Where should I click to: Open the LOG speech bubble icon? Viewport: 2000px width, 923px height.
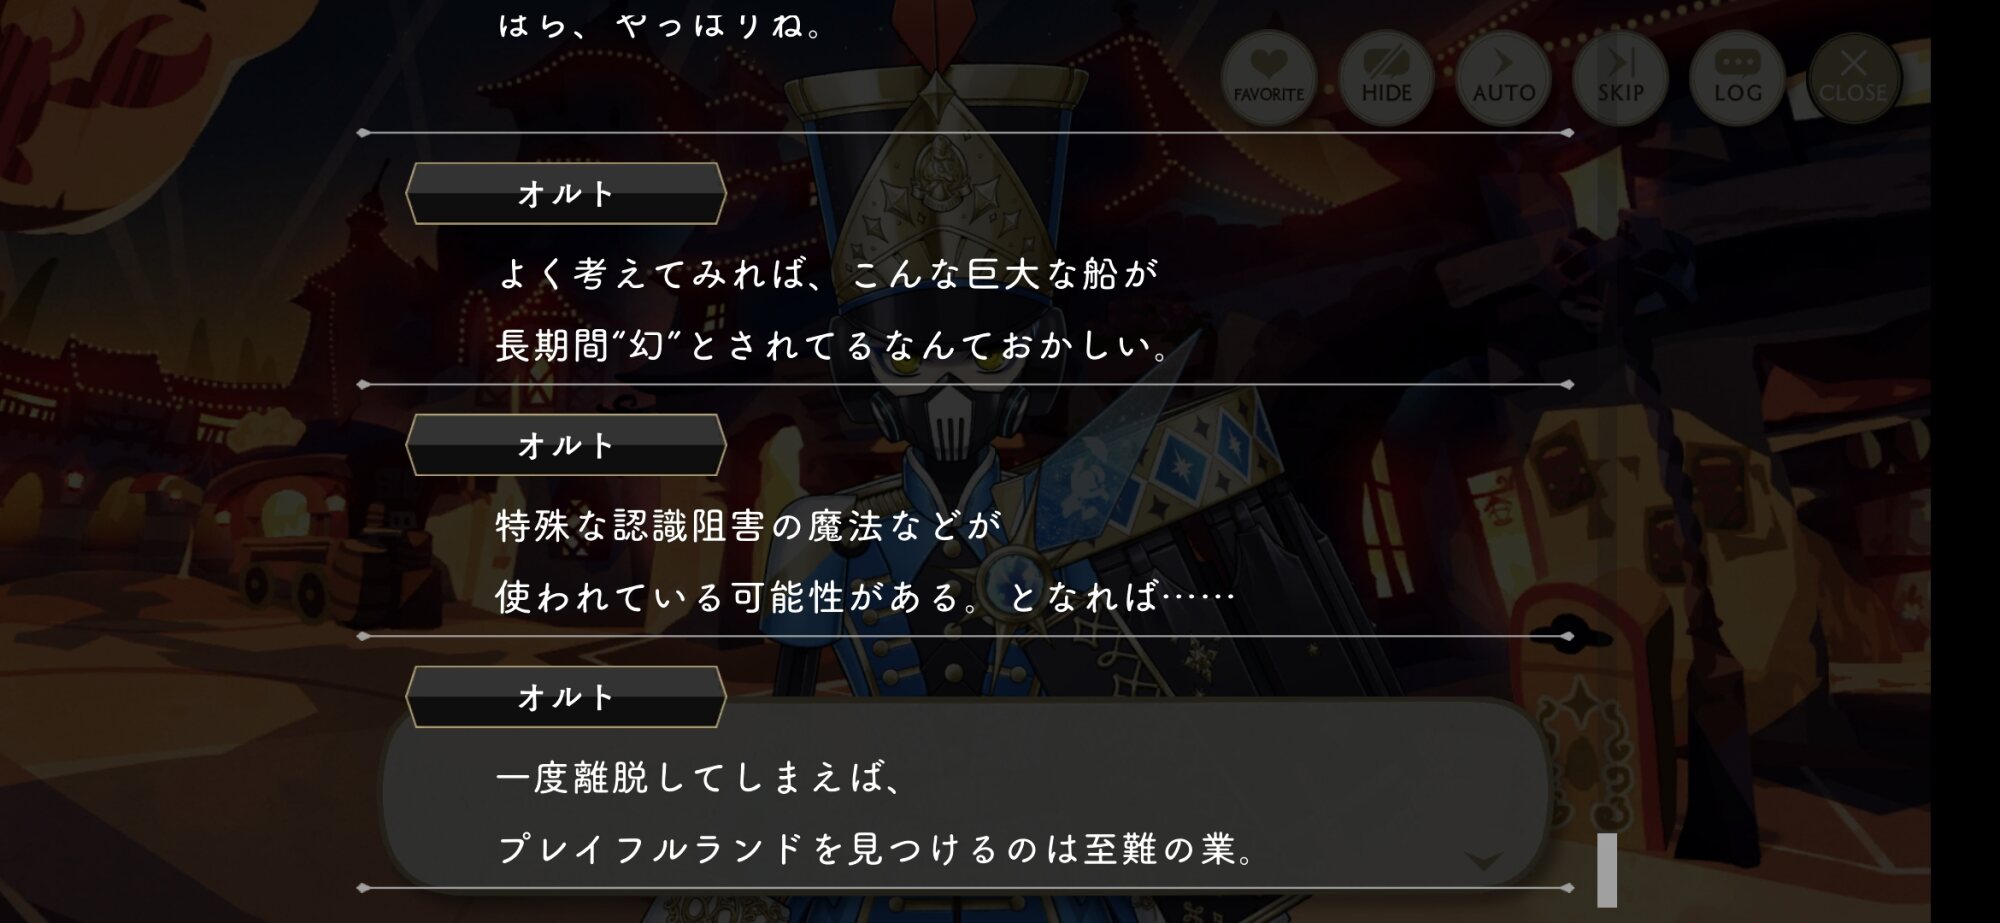tap(1737, 78)
